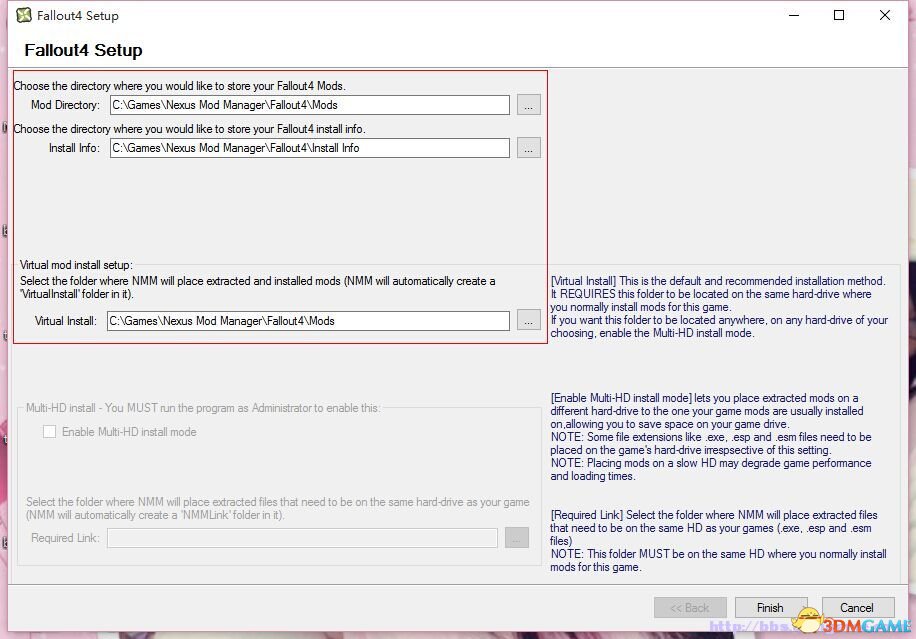Minimize the Fallout4 Setup window
Viewport: 916px width, 639px height.
pyautogui.click(x=793, y=15)
